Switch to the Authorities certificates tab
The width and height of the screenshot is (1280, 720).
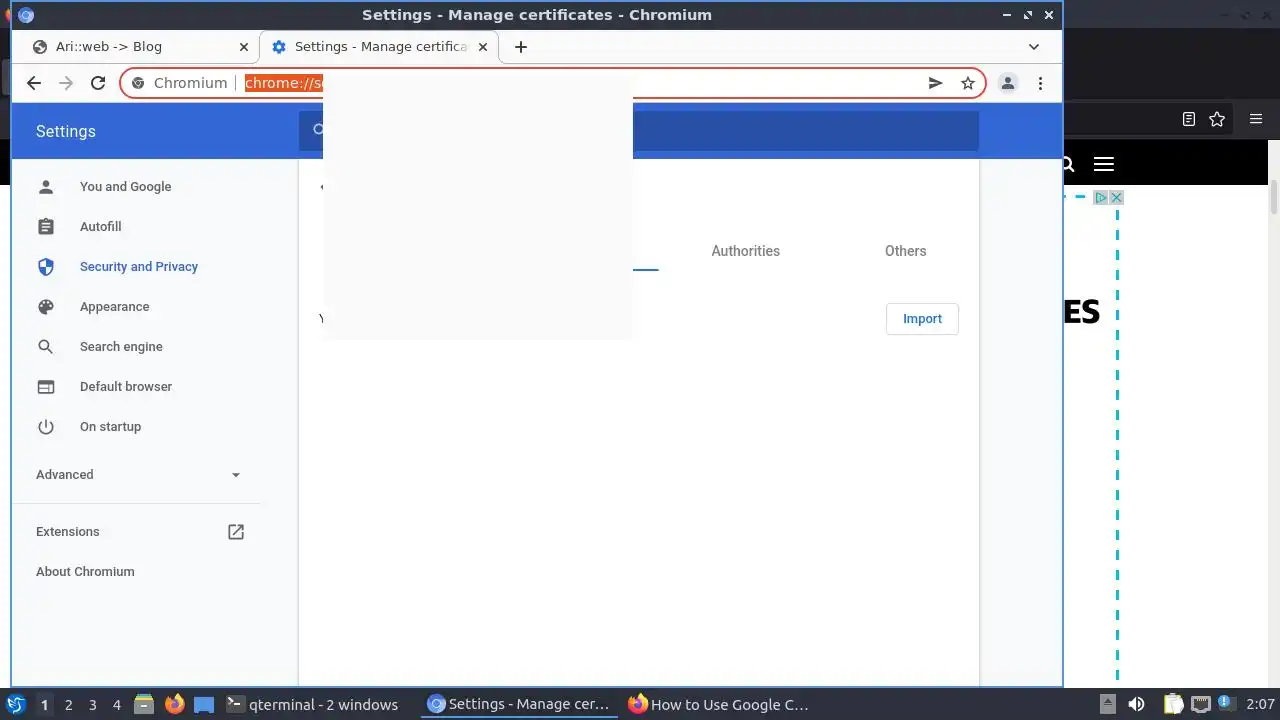point(745,251)
